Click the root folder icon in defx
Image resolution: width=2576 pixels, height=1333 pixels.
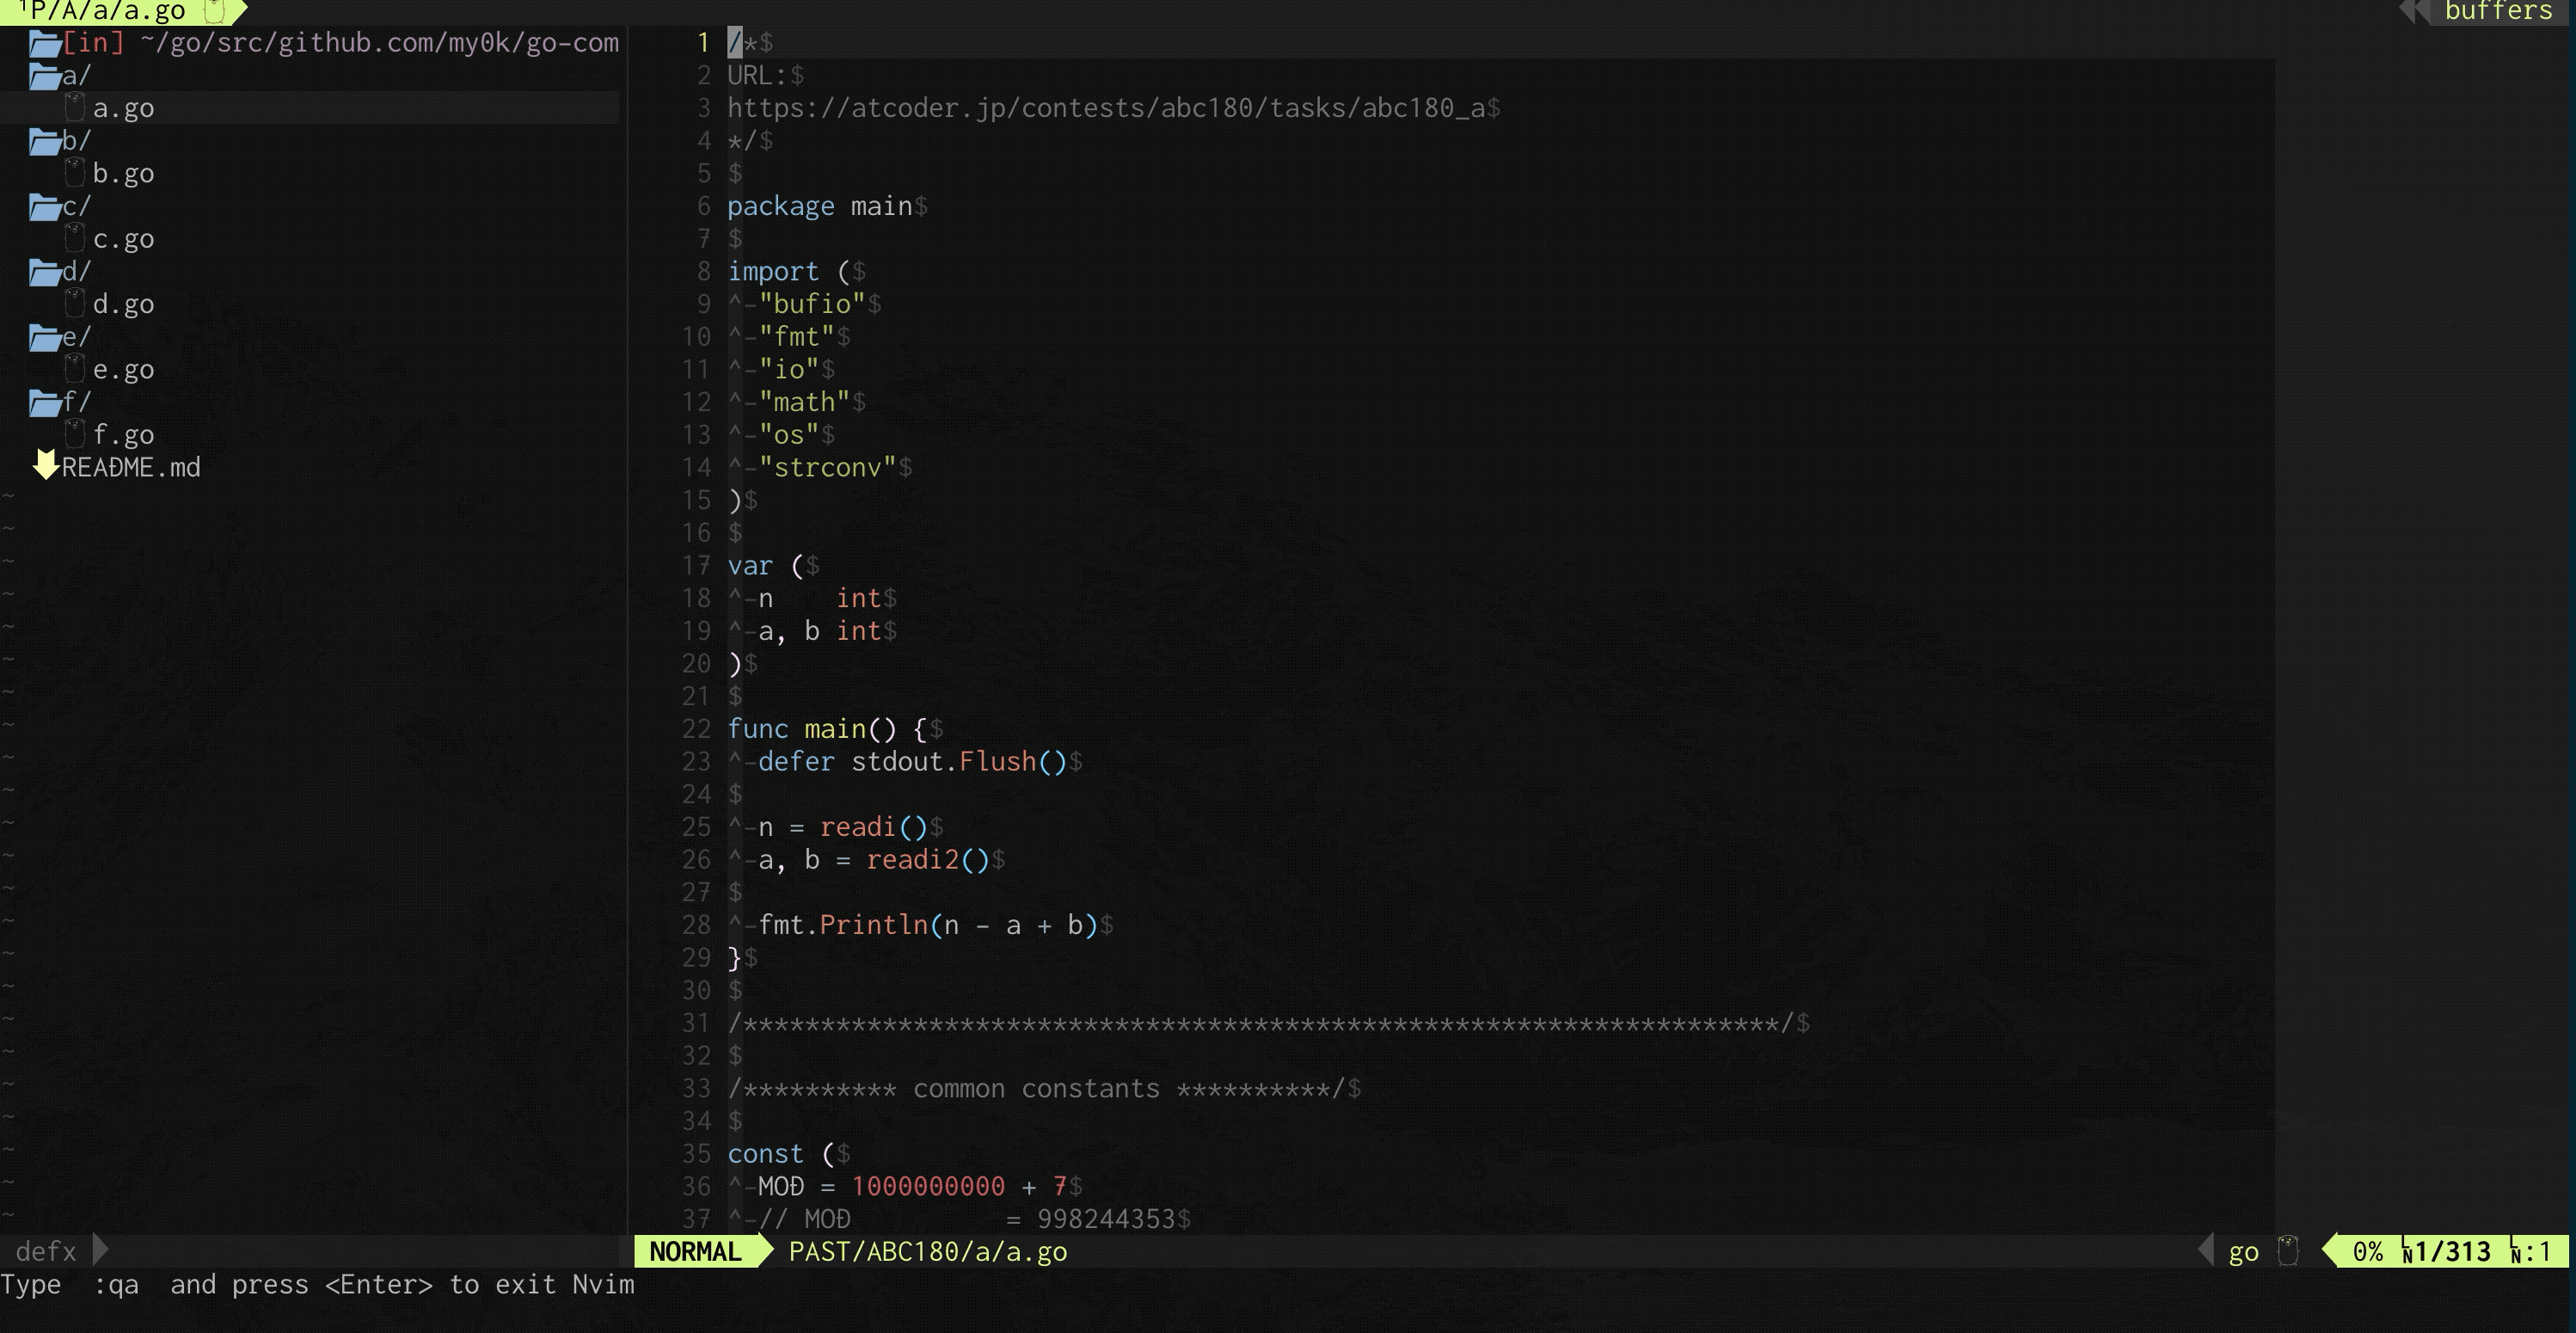click(44, 43)
